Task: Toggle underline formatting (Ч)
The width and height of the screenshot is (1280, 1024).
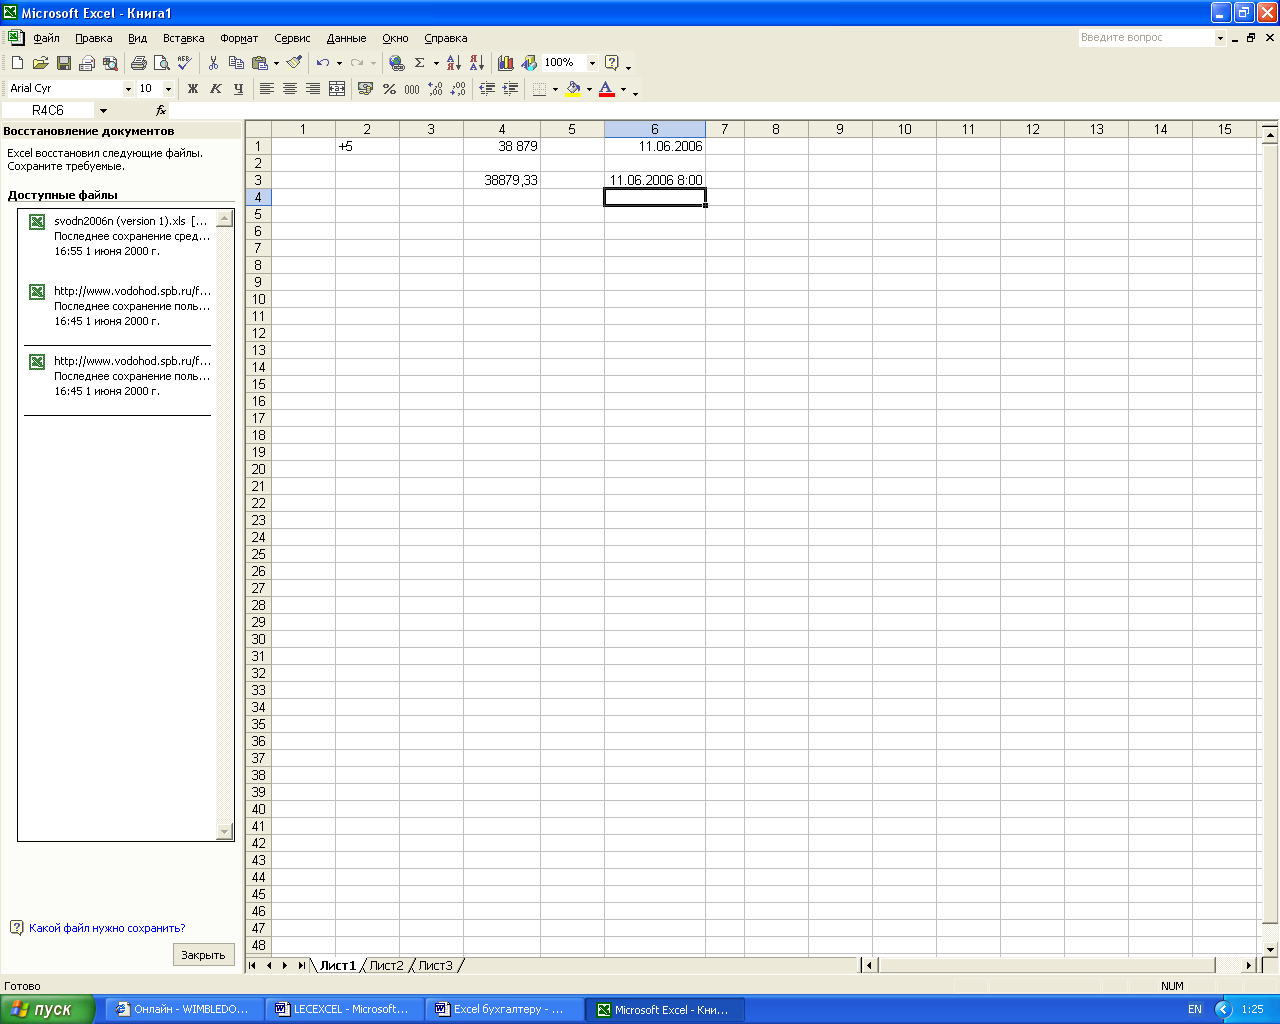Action: point(239,89)
